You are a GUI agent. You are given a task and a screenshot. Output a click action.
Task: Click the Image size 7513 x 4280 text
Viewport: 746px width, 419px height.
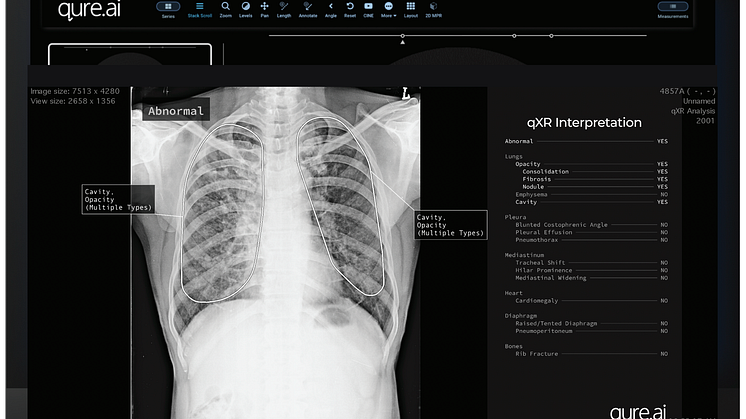pyautogui.click(x=75, y=91)
